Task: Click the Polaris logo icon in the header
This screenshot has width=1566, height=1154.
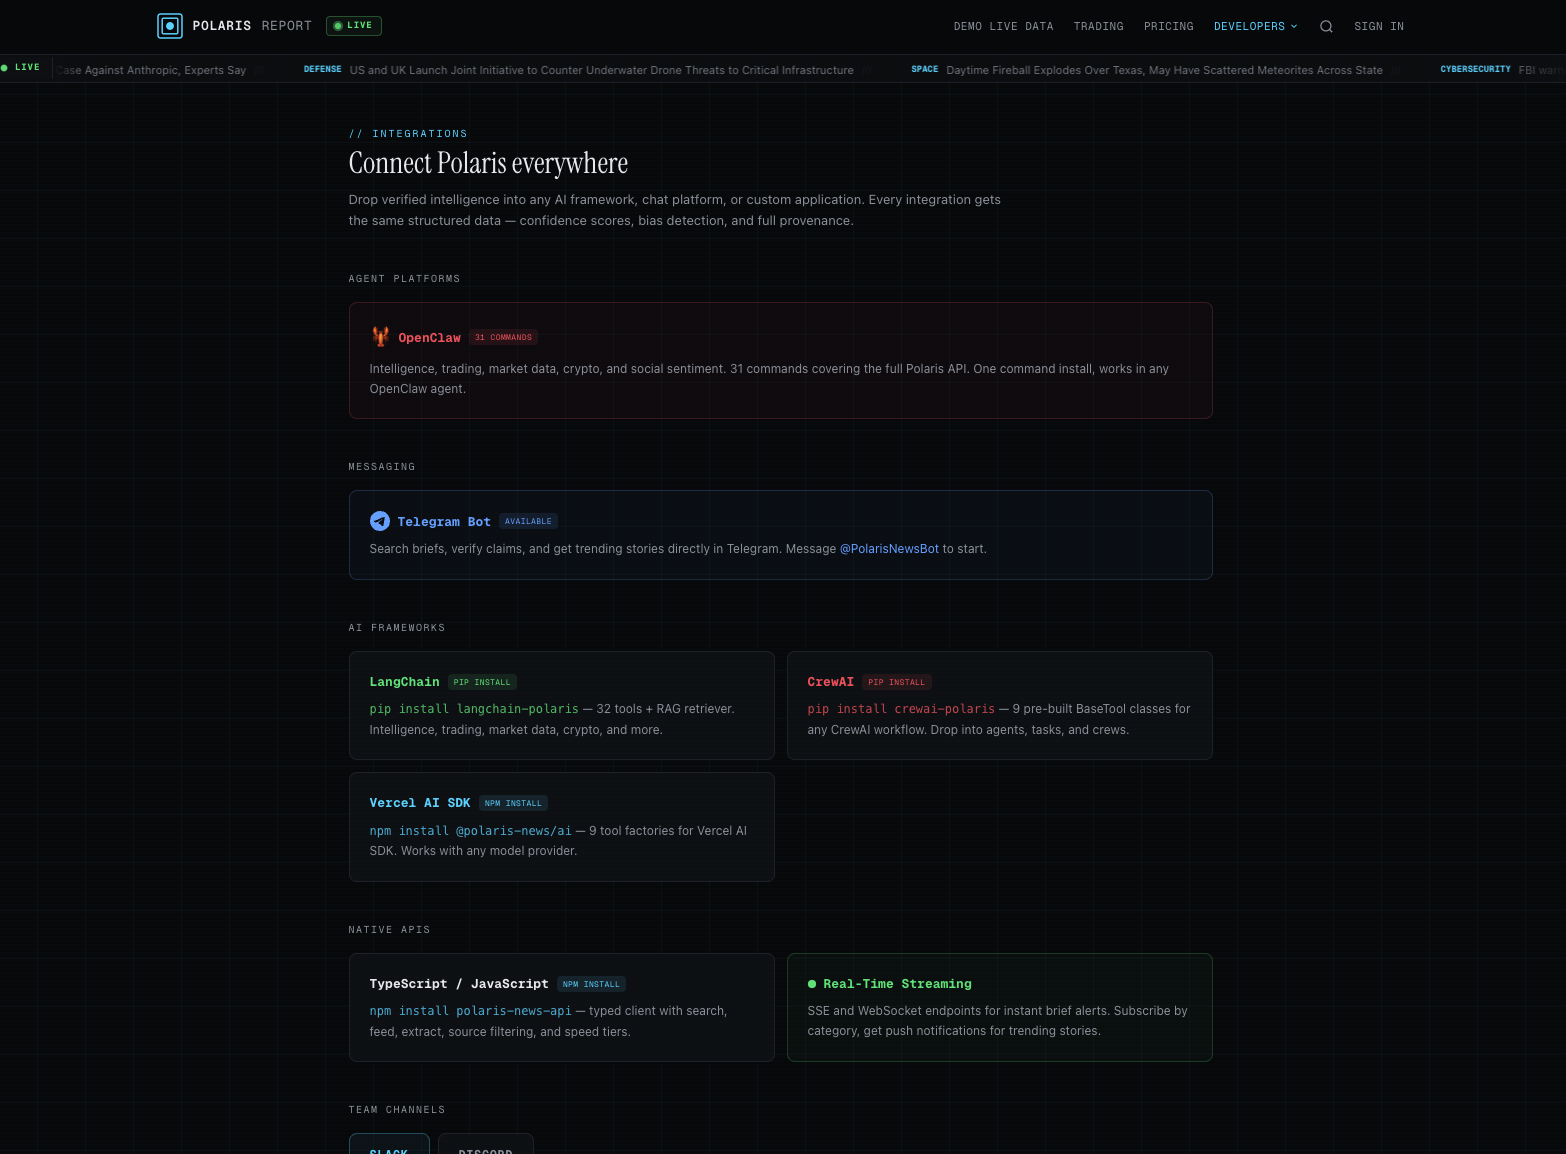Action: pos(169,26)
